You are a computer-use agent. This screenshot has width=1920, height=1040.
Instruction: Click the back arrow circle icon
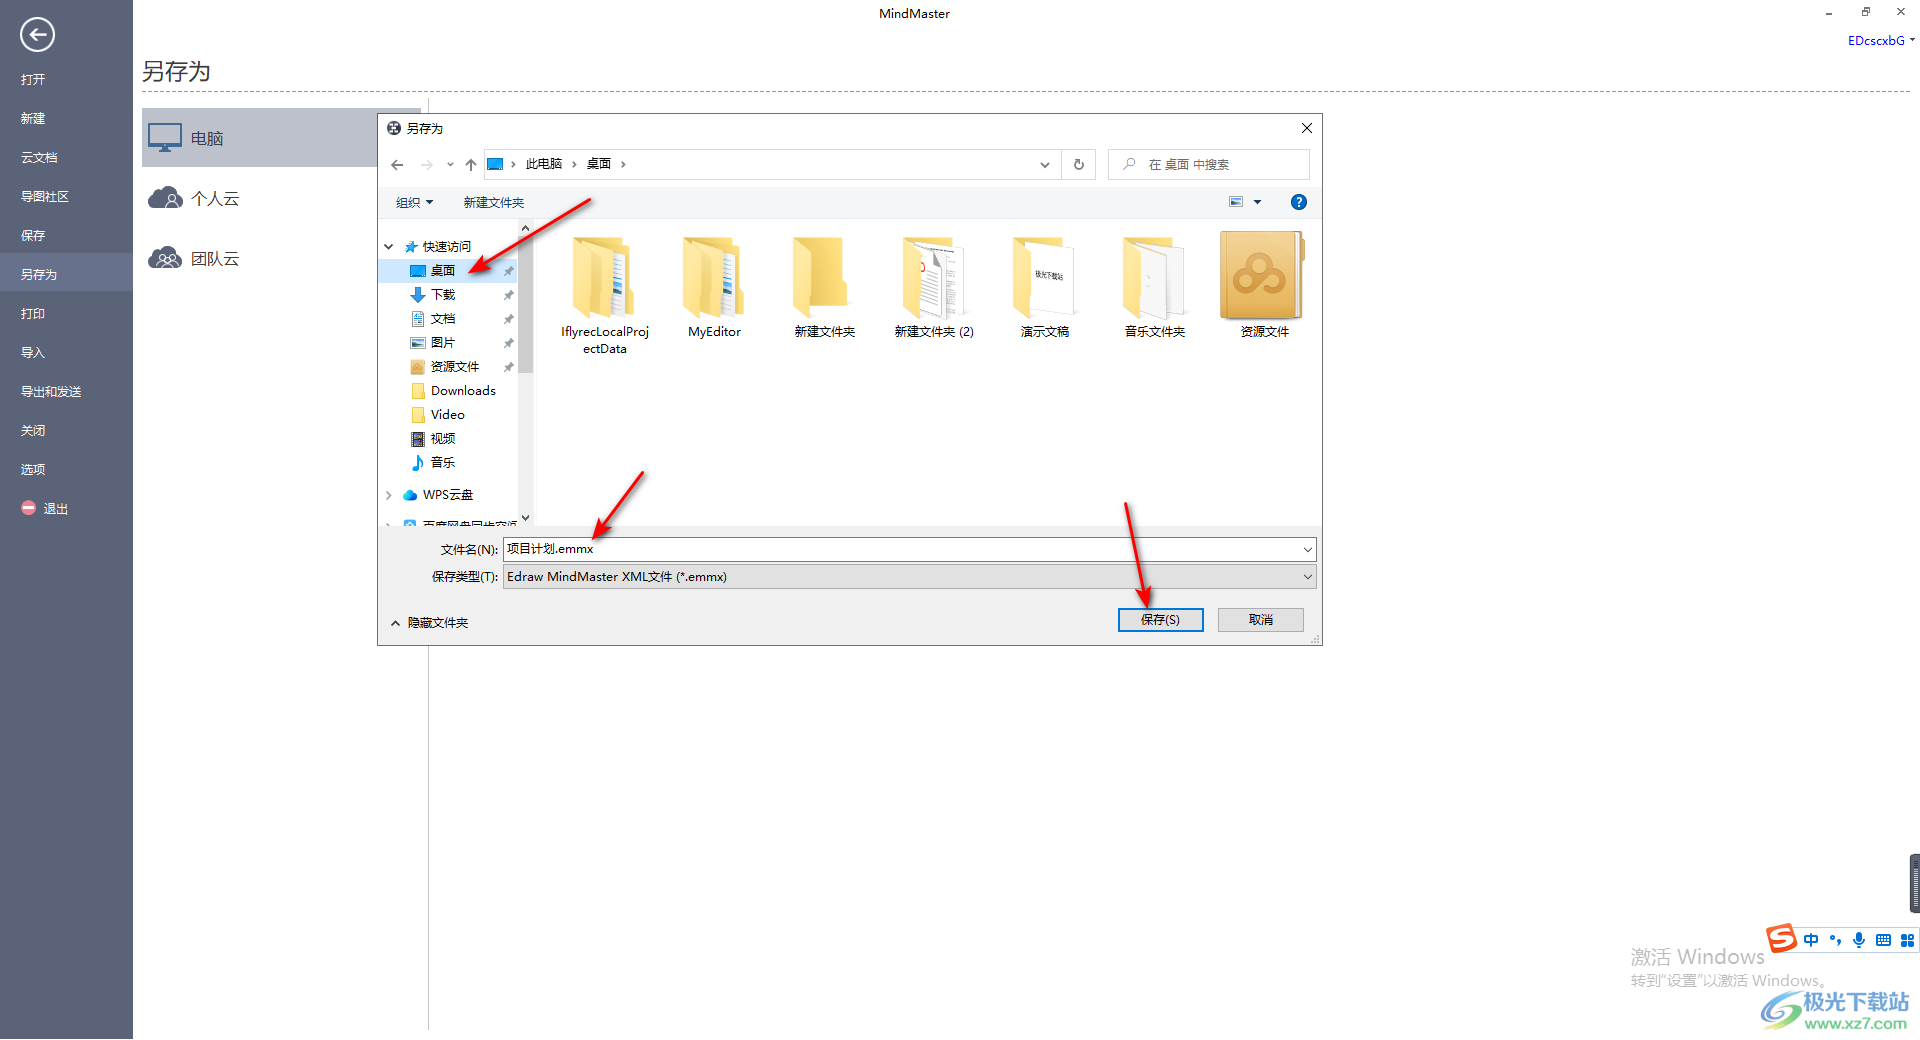click(x=37, y=35)
